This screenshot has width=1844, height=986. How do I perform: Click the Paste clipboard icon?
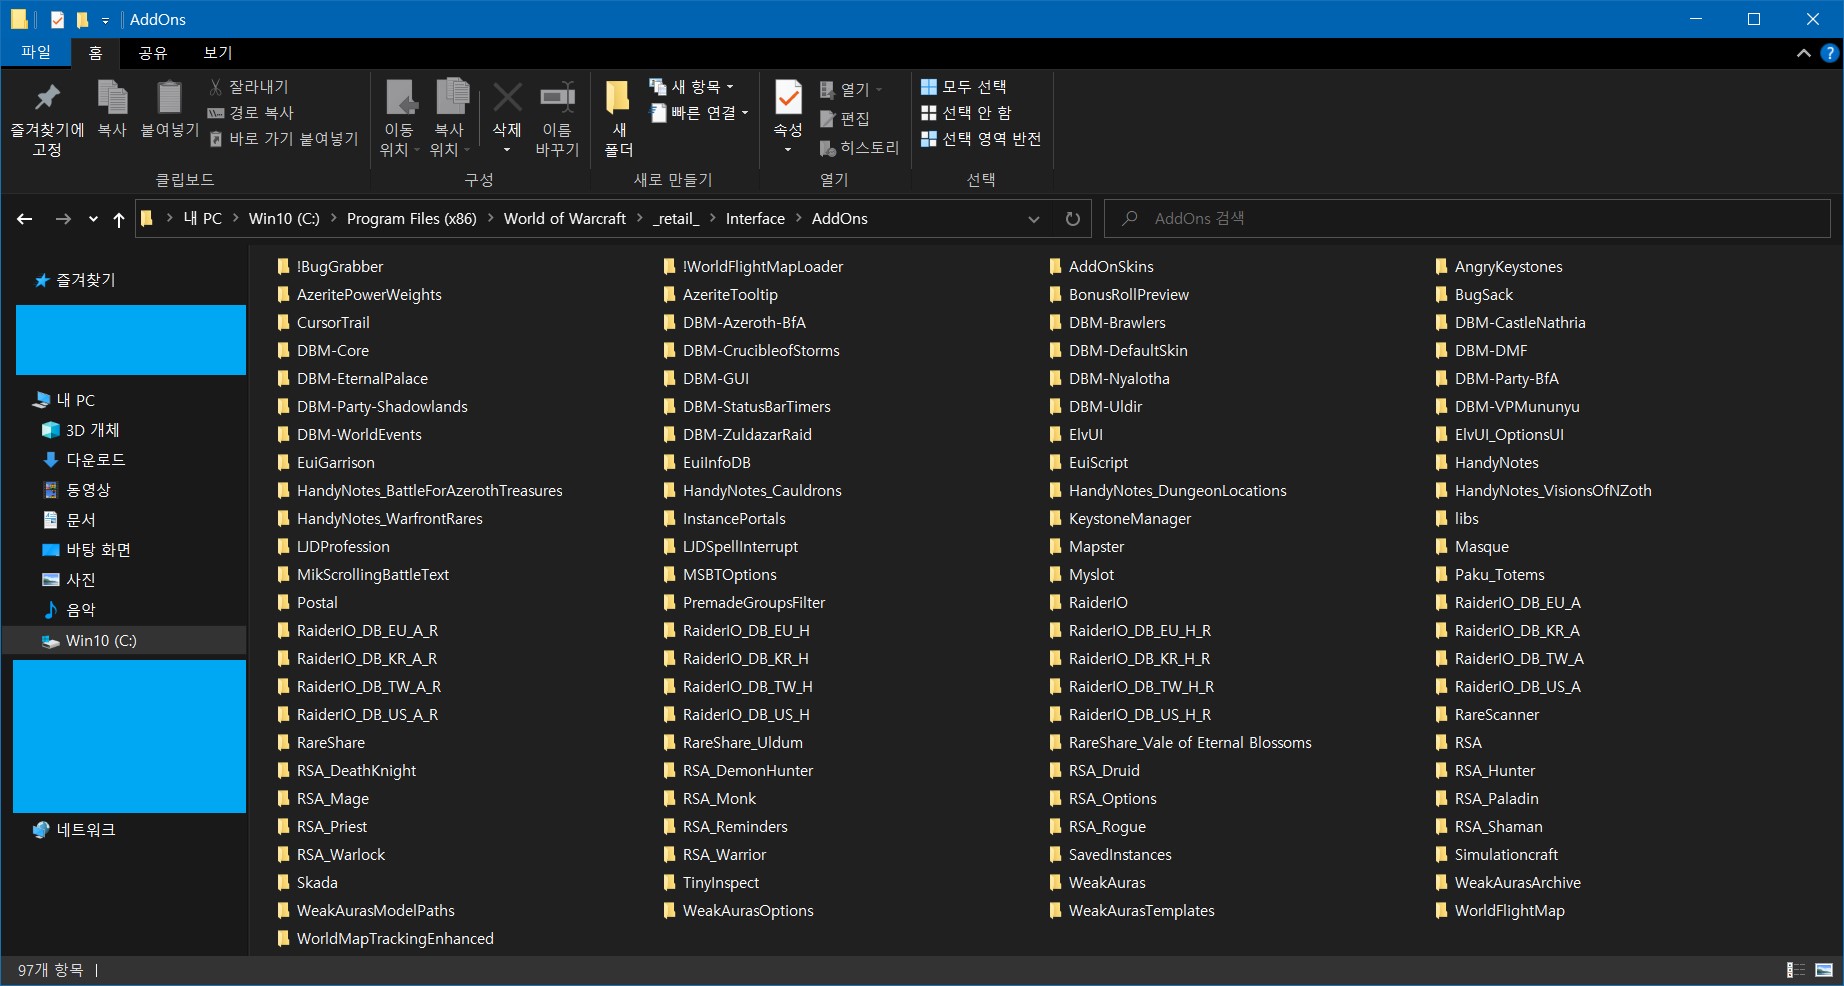[169, 98]
